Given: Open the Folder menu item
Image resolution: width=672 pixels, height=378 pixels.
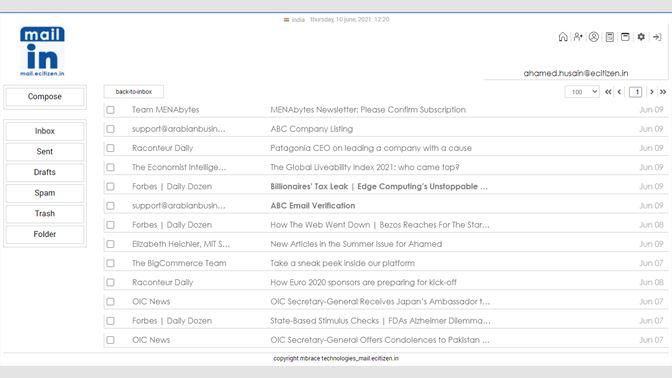Looking at the screenshot, I should pyautogui.click(x=45, y=234).
